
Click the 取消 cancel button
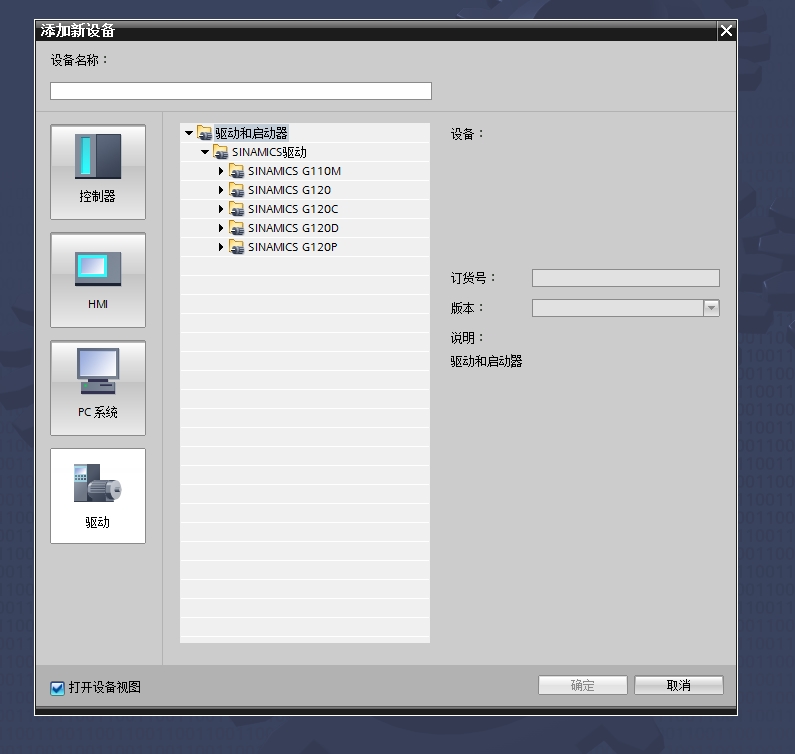678,685
